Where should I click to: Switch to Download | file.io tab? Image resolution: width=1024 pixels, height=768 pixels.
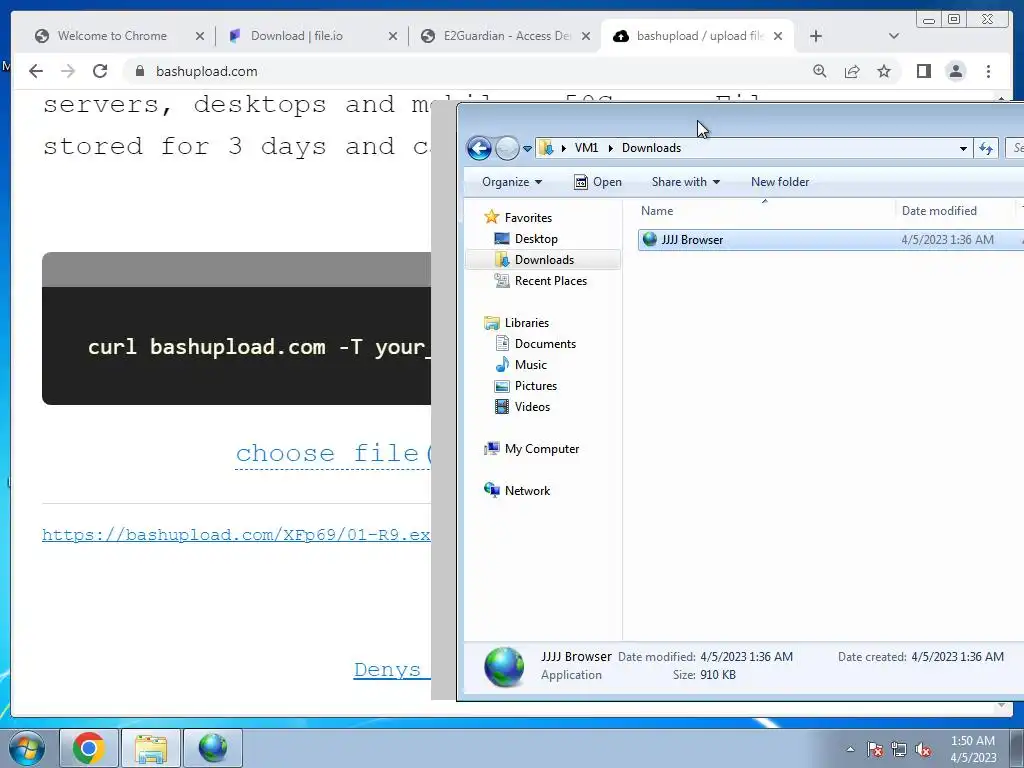point(297,36)
